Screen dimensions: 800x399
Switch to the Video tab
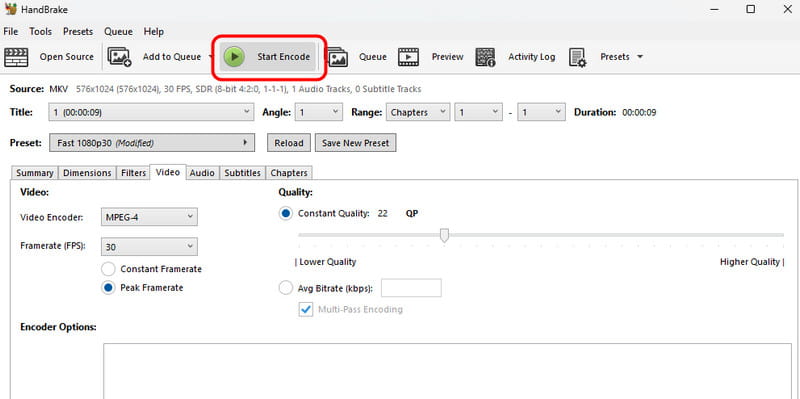tap(168, 172)
